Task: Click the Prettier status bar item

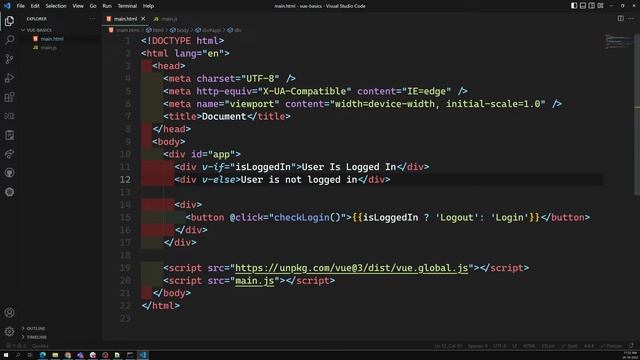Action: (x=611, y=346)
